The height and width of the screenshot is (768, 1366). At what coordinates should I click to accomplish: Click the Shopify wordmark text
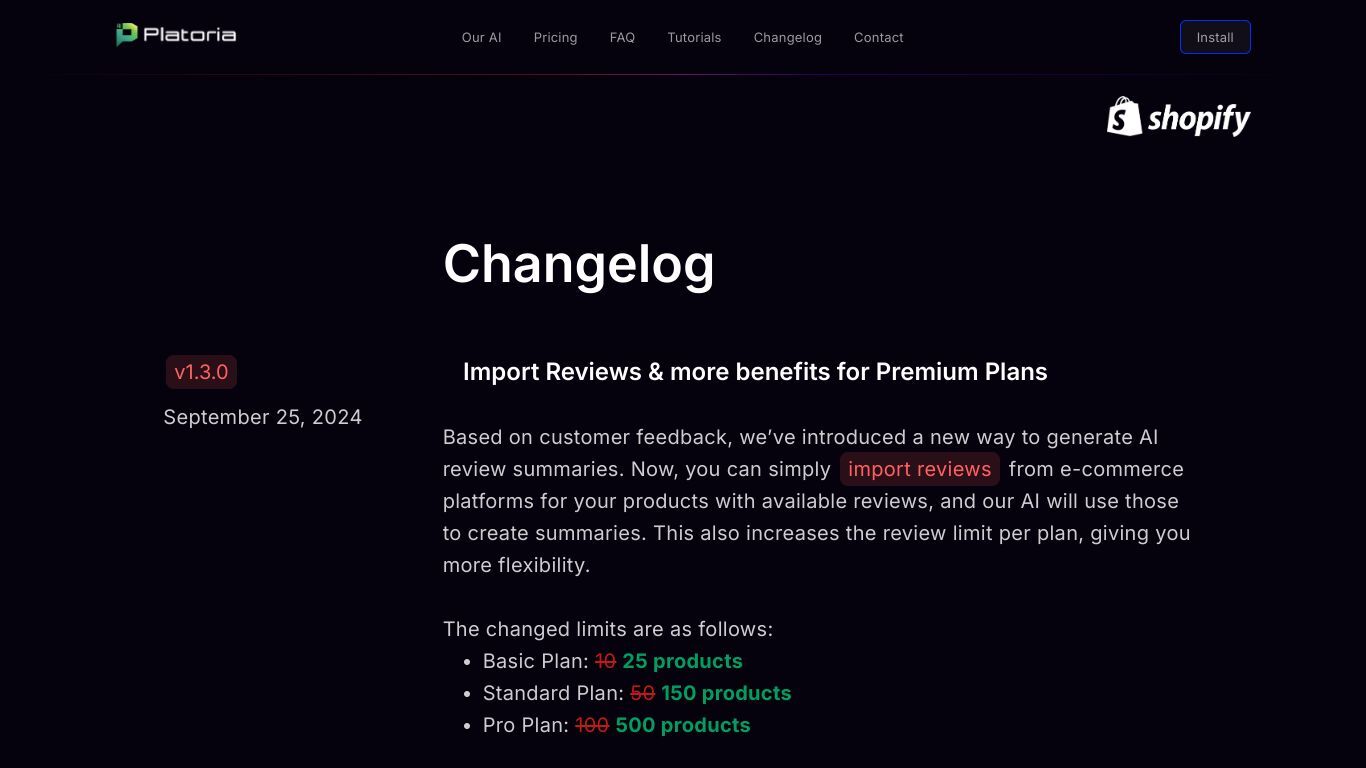pyautogui.click(x=1199, y=119)
